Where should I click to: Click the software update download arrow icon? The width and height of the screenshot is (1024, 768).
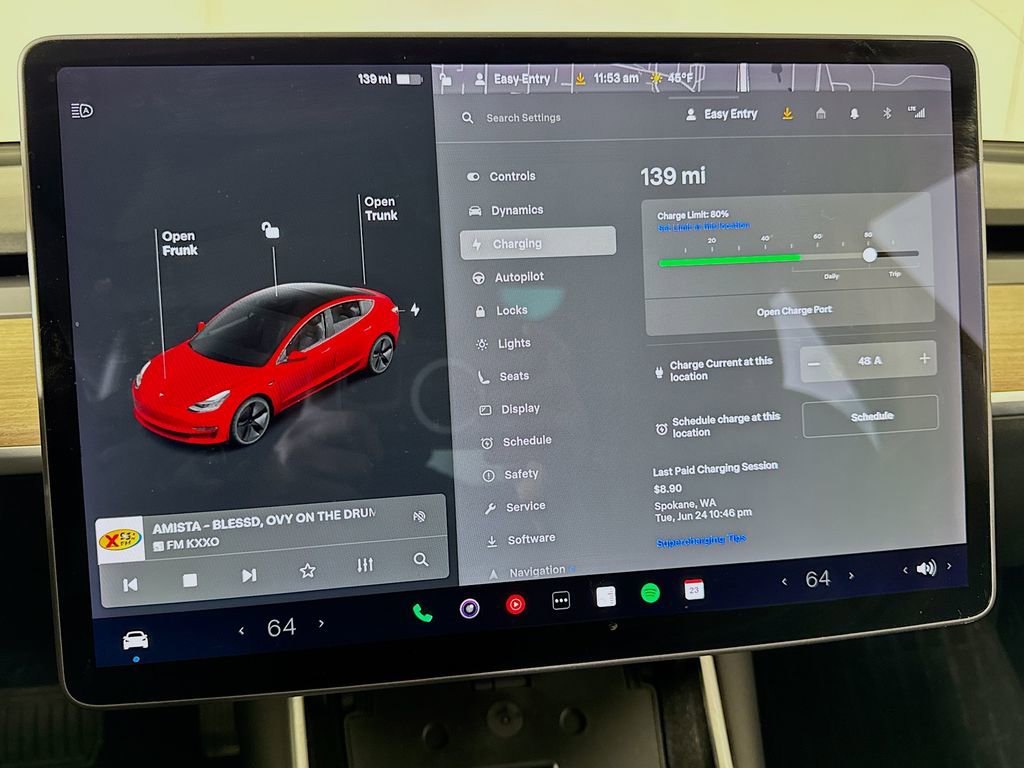click(787, 114)
